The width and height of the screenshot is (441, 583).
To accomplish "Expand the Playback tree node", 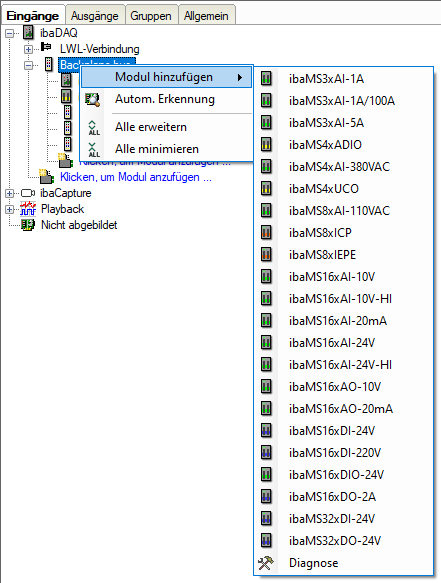I will point(9,209).
